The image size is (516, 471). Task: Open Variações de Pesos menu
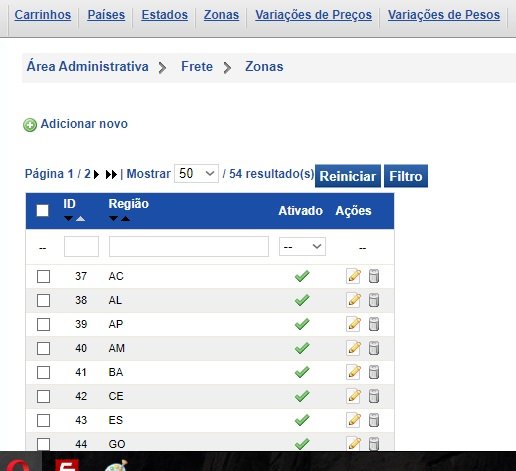[x=444, y=15]
